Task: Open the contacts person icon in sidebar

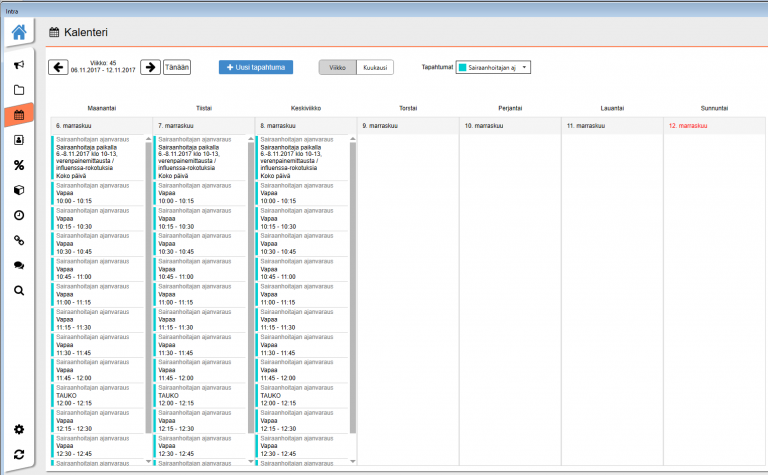Action: (x=18, y=140)
